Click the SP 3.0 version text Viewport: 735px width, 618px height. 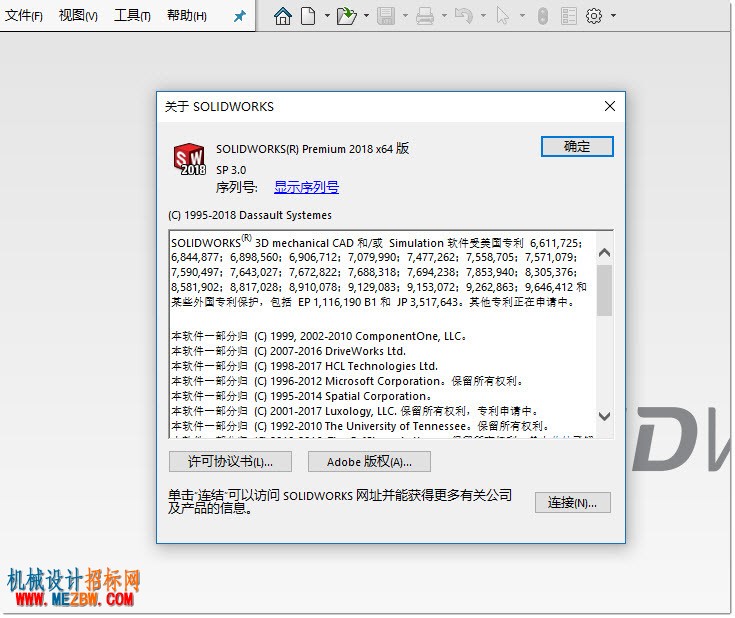click(x=231, y=170)
